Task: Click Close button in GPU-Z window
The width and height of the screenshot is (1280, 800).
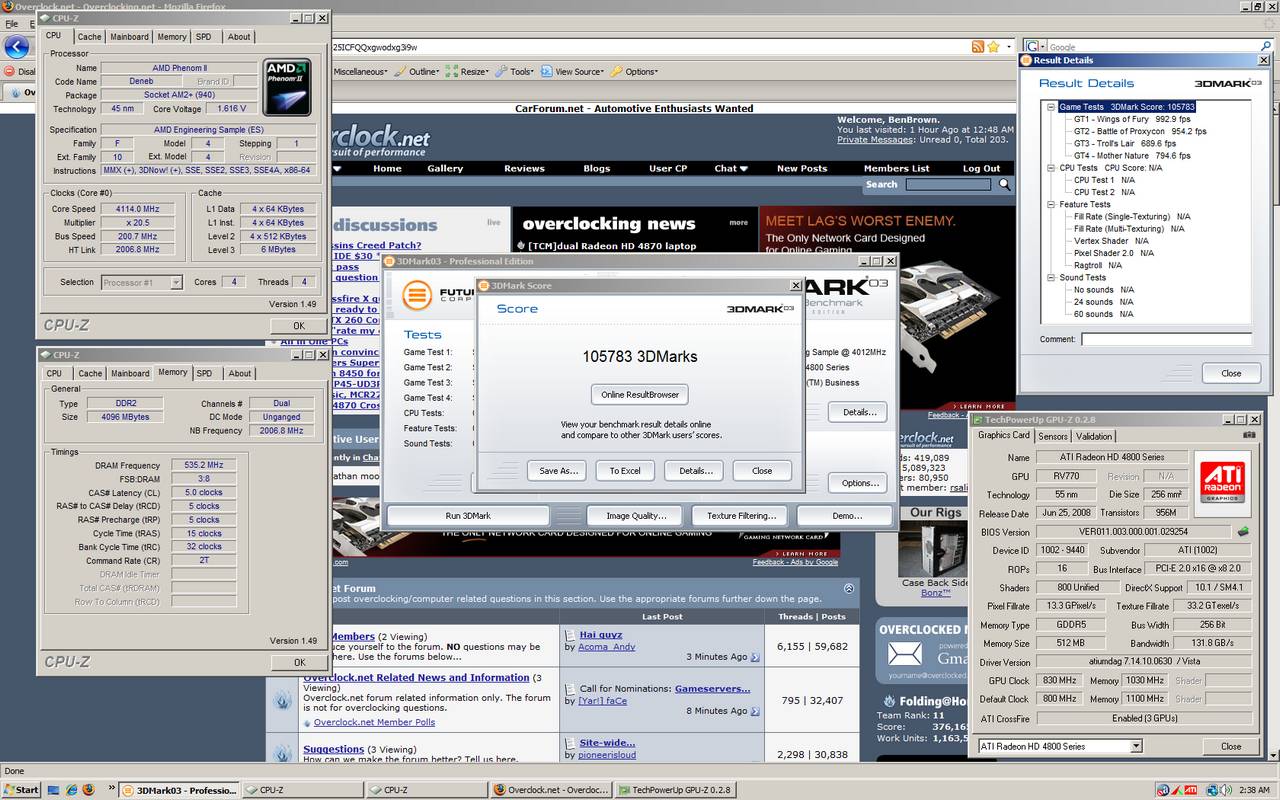Action: tap(1231, 746)
